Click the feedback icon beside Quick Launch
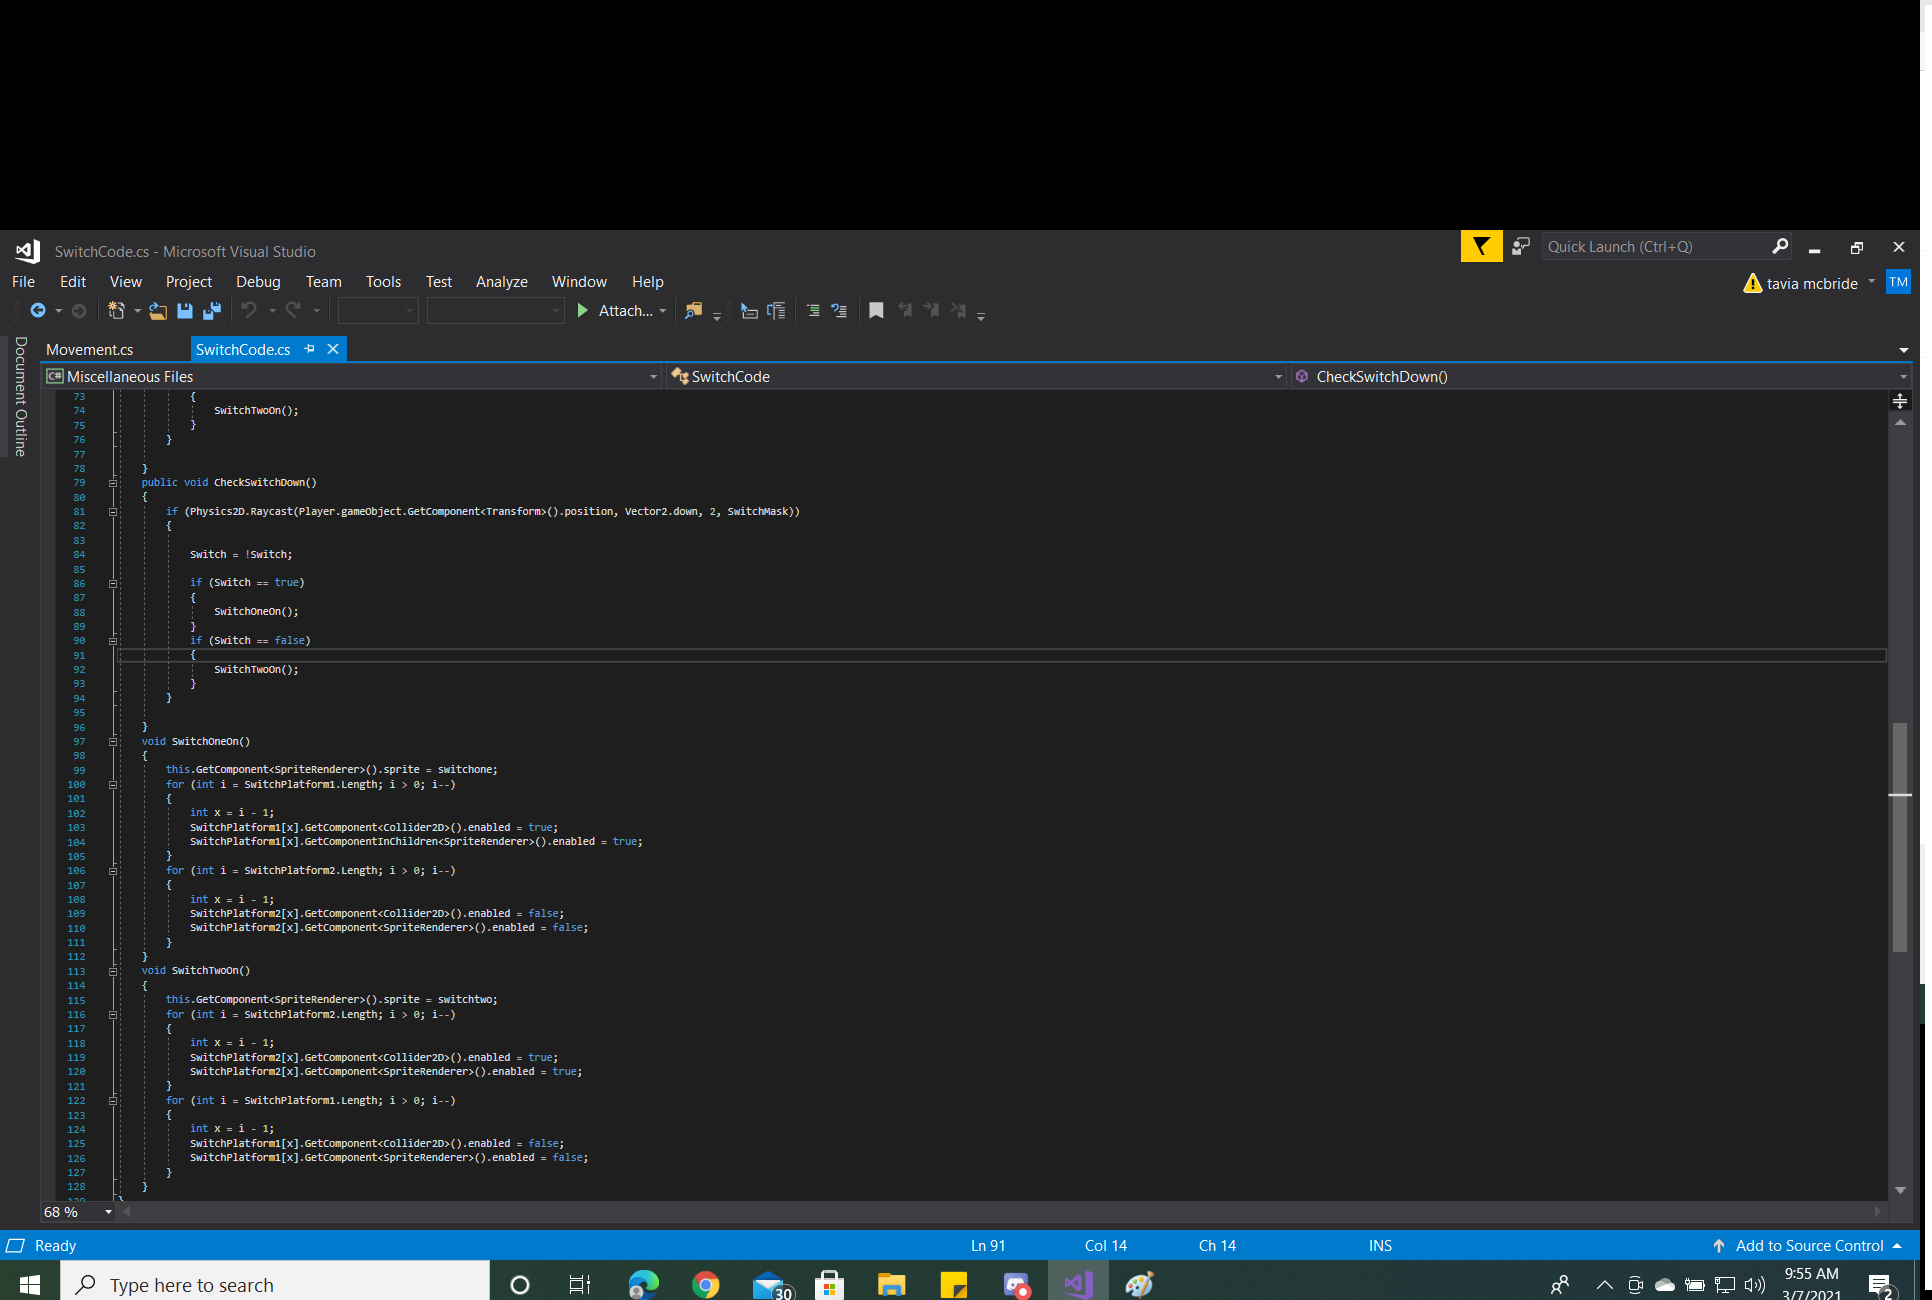 (1520, 246)
